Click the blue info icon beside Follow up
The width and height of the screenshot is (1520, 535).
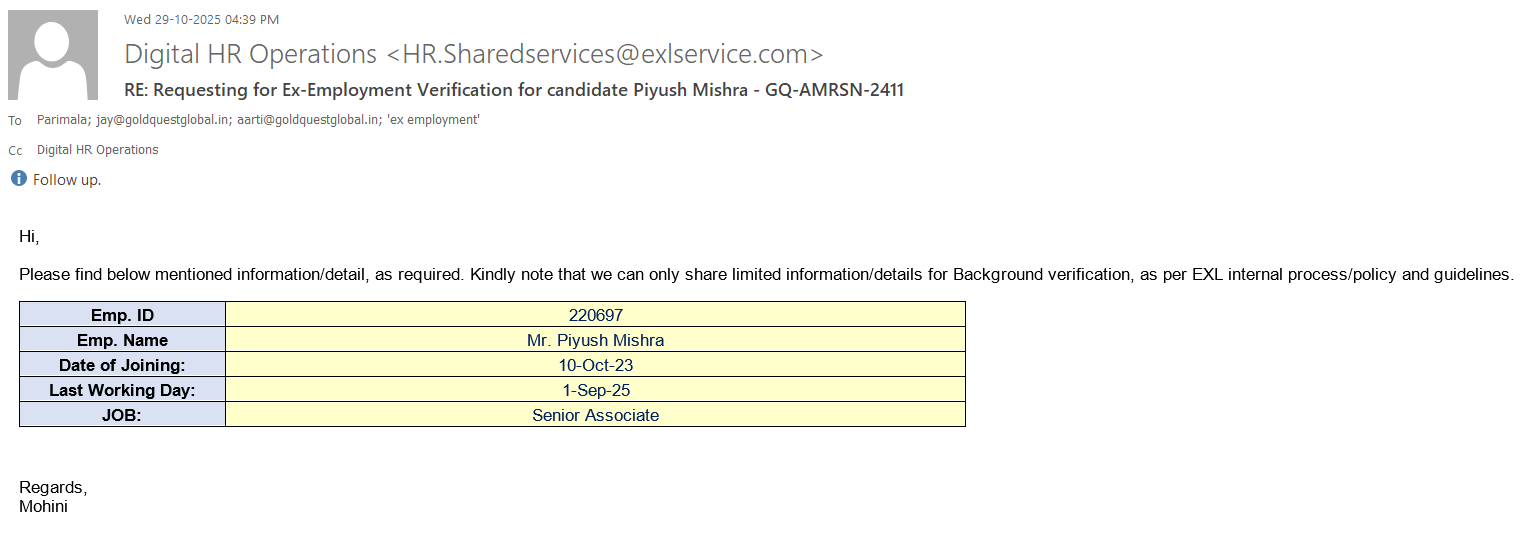click(x=18, y=179)
